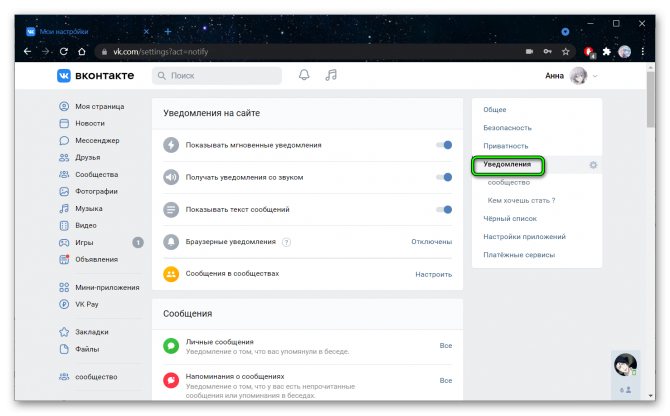Image resolution: width=670 pixels, height=416 pixels.
Task: Select Общее settings tab
Action: [495, 110]
